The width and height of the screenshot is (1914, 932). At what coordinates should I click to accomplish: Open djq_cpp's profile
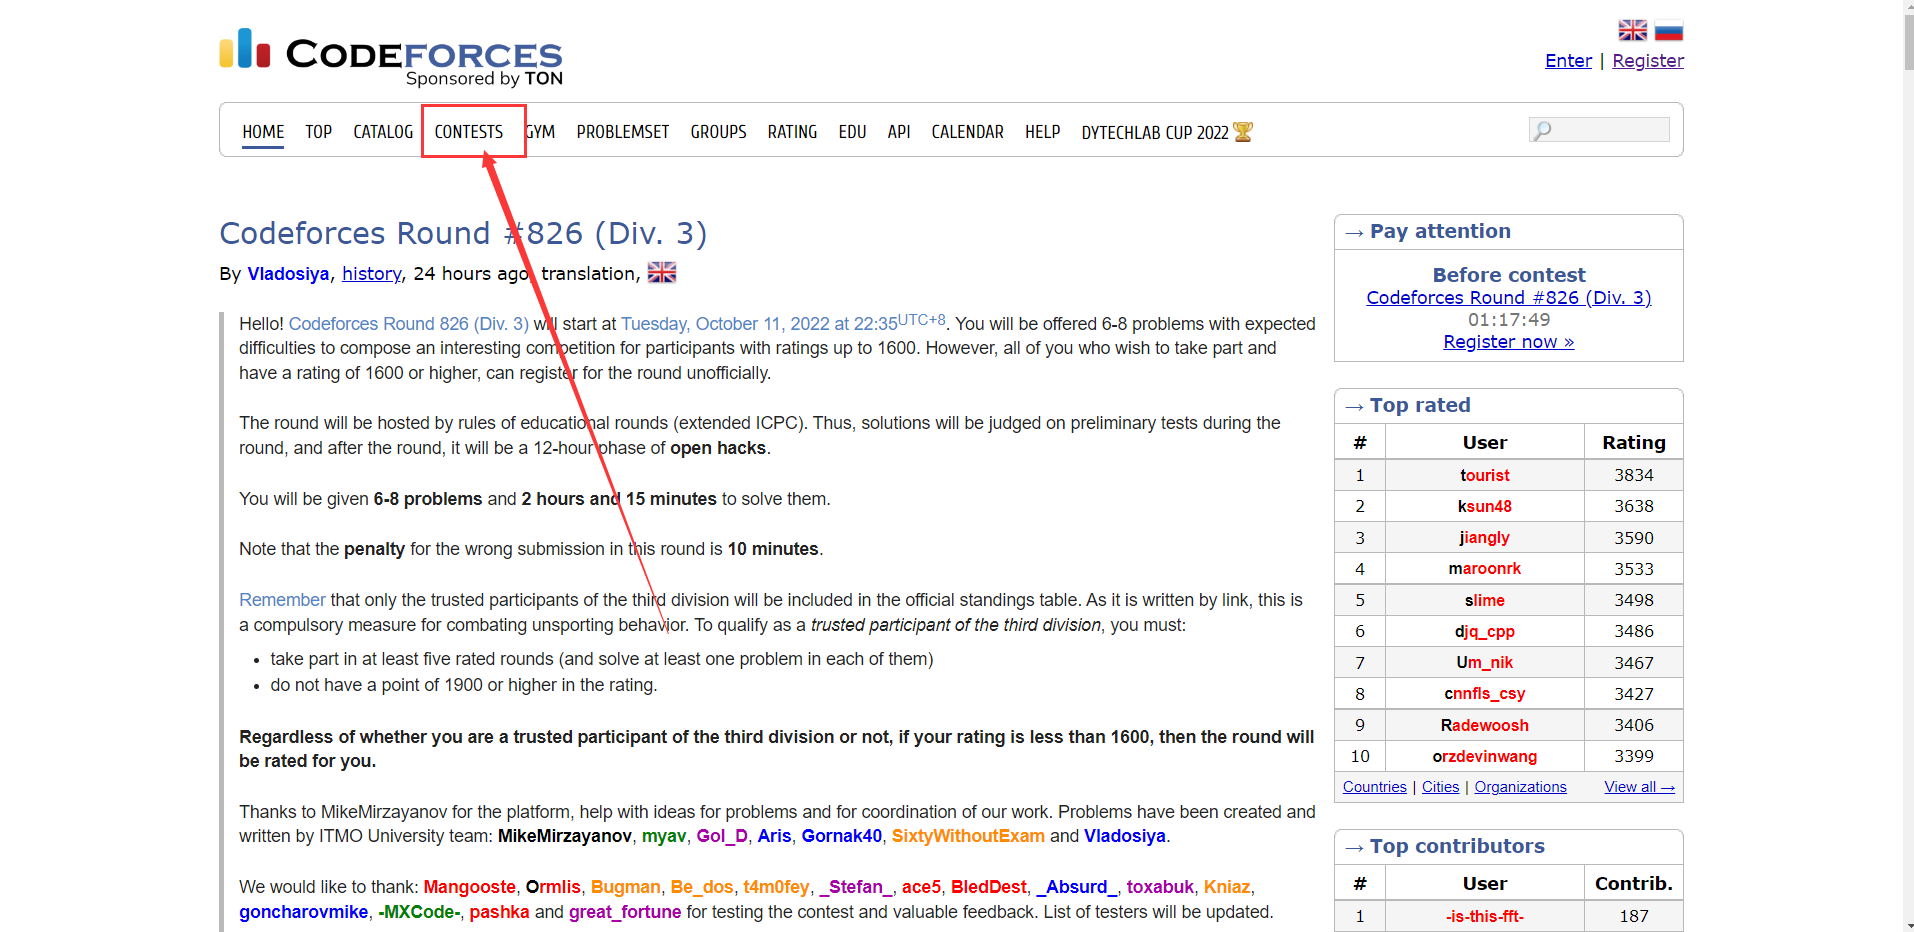[1484, 631]
